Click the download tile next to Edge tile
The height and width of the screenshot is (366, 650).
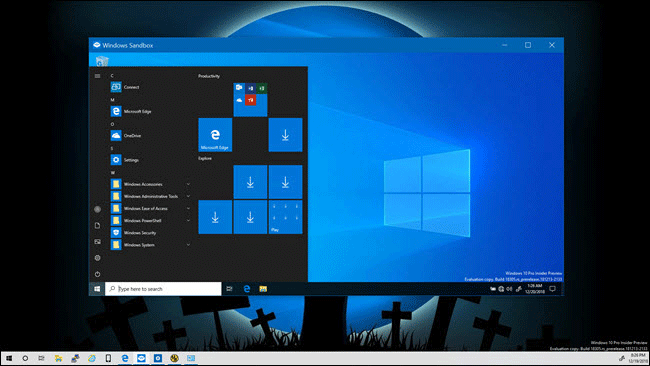pyautogui.click(x=286, y=135)
